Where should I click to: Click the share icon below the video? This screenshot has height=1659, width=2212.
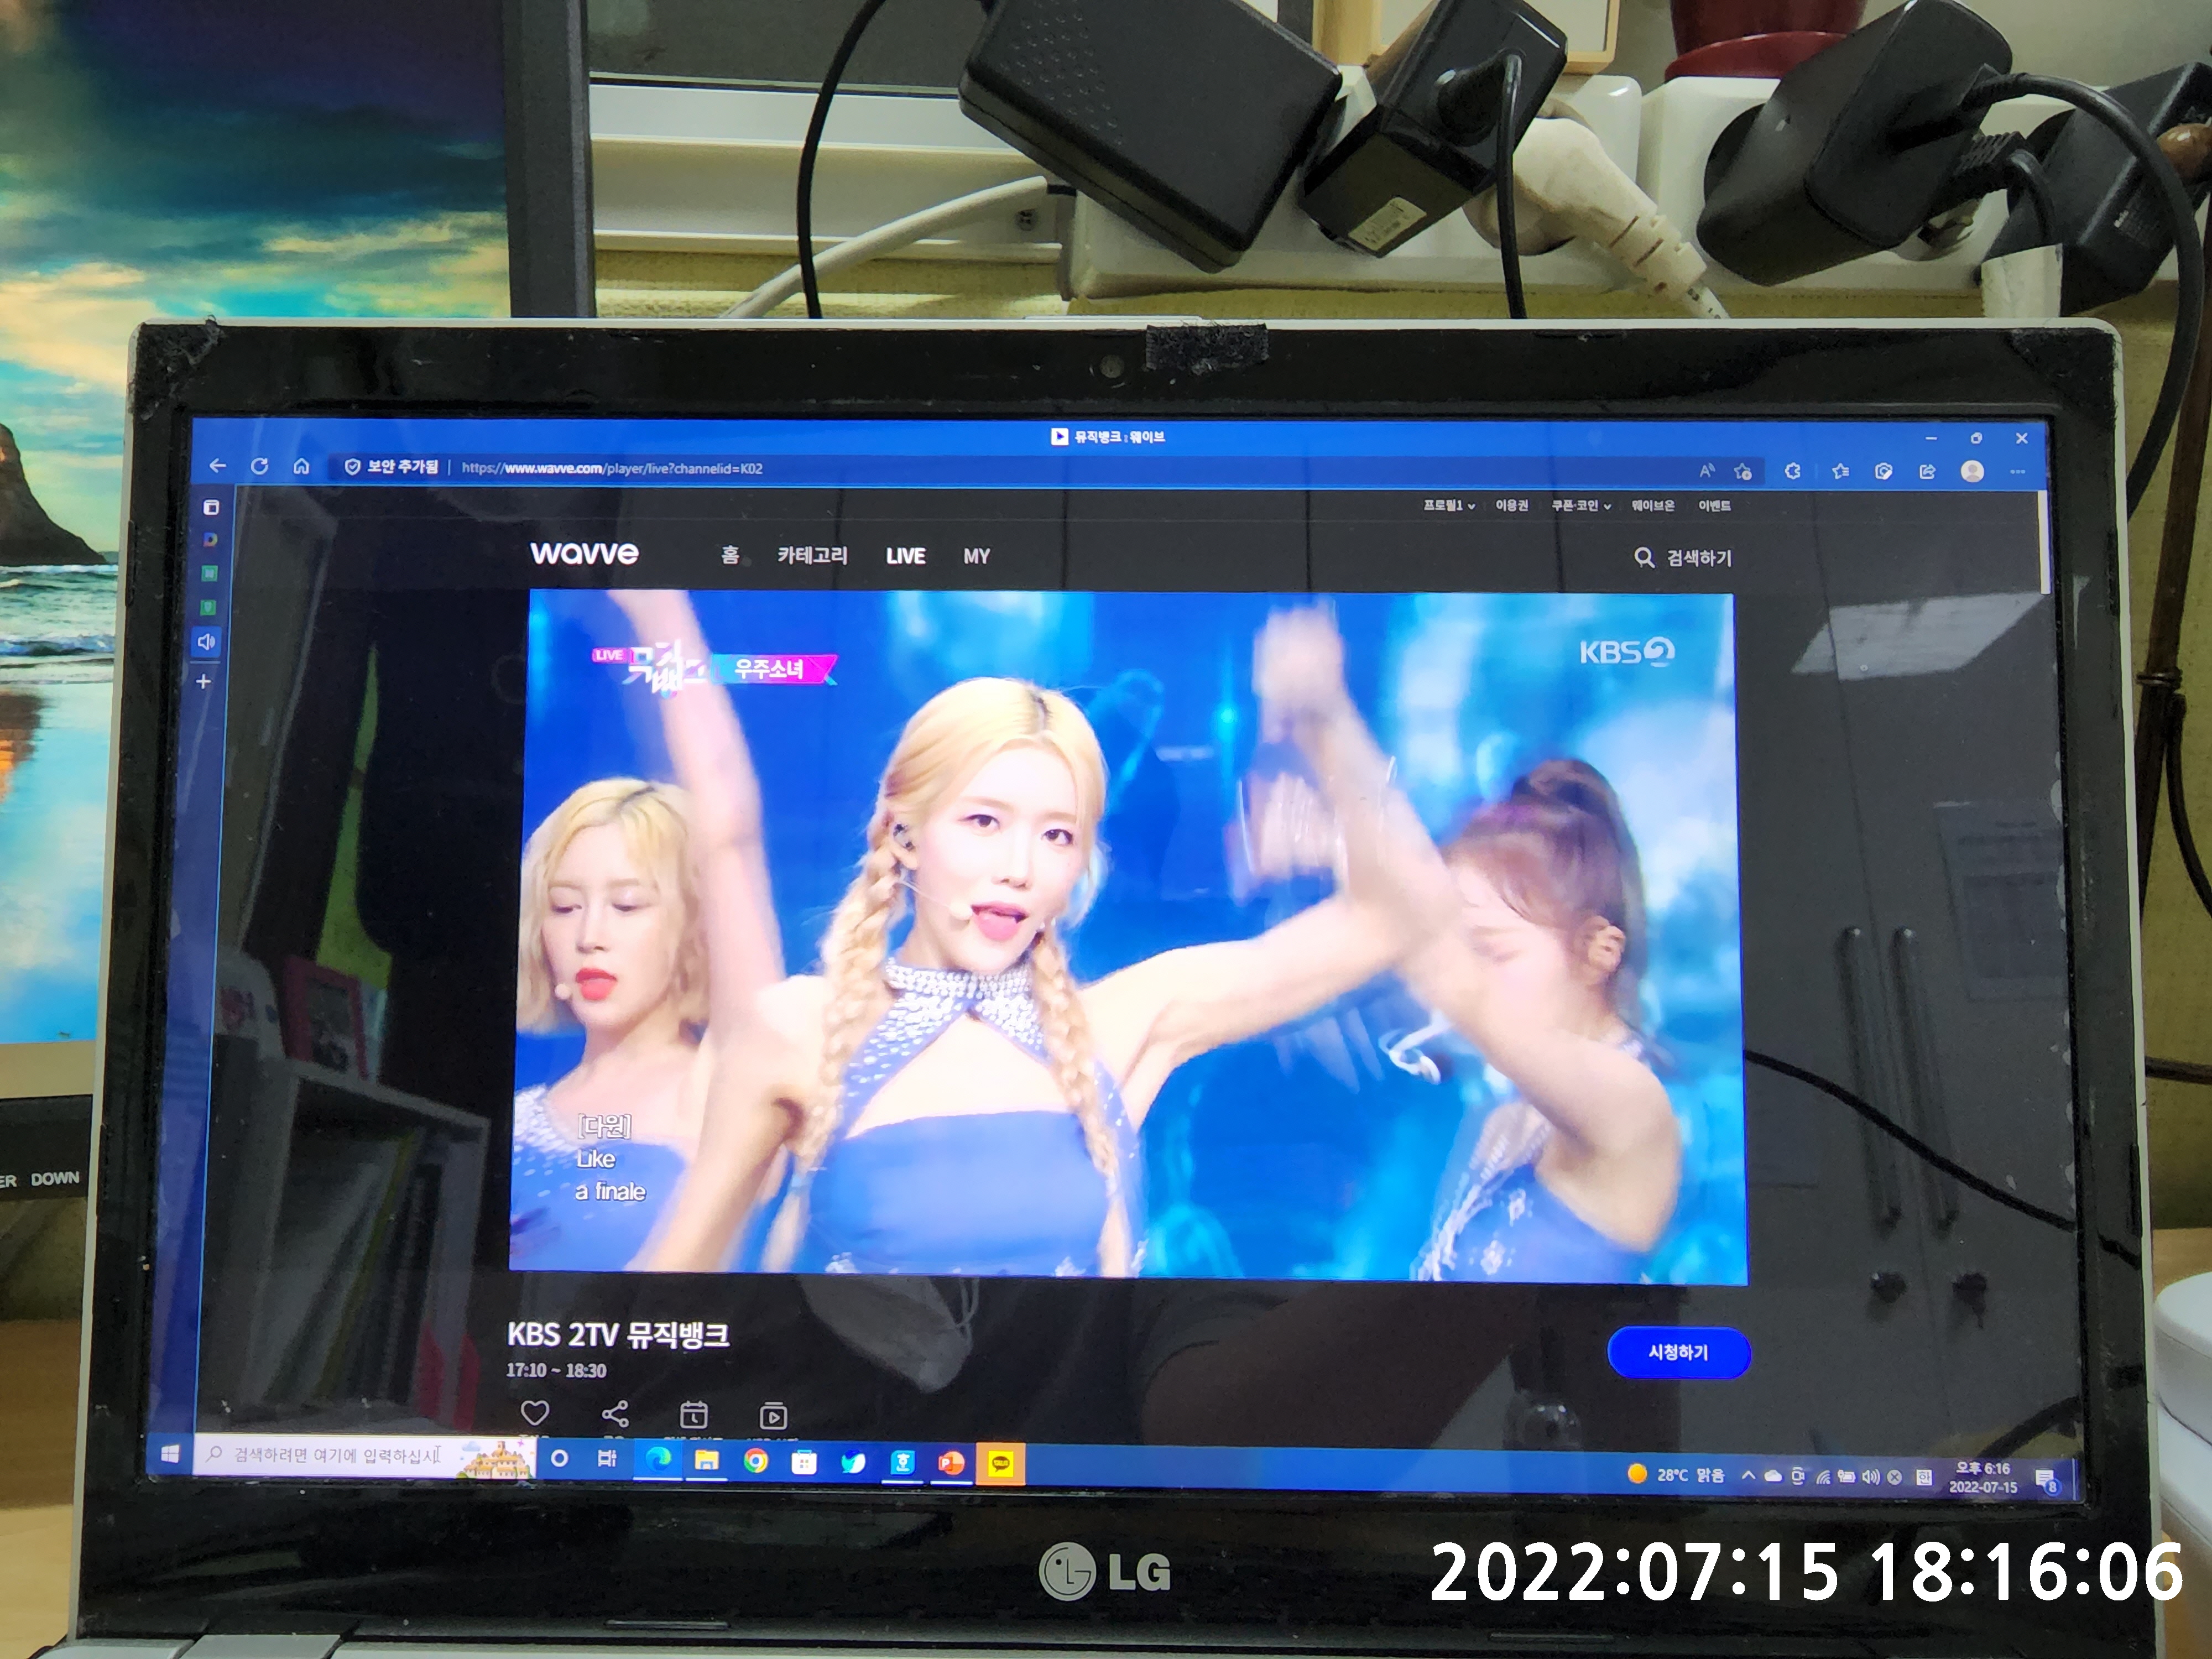pos(615,1414)
